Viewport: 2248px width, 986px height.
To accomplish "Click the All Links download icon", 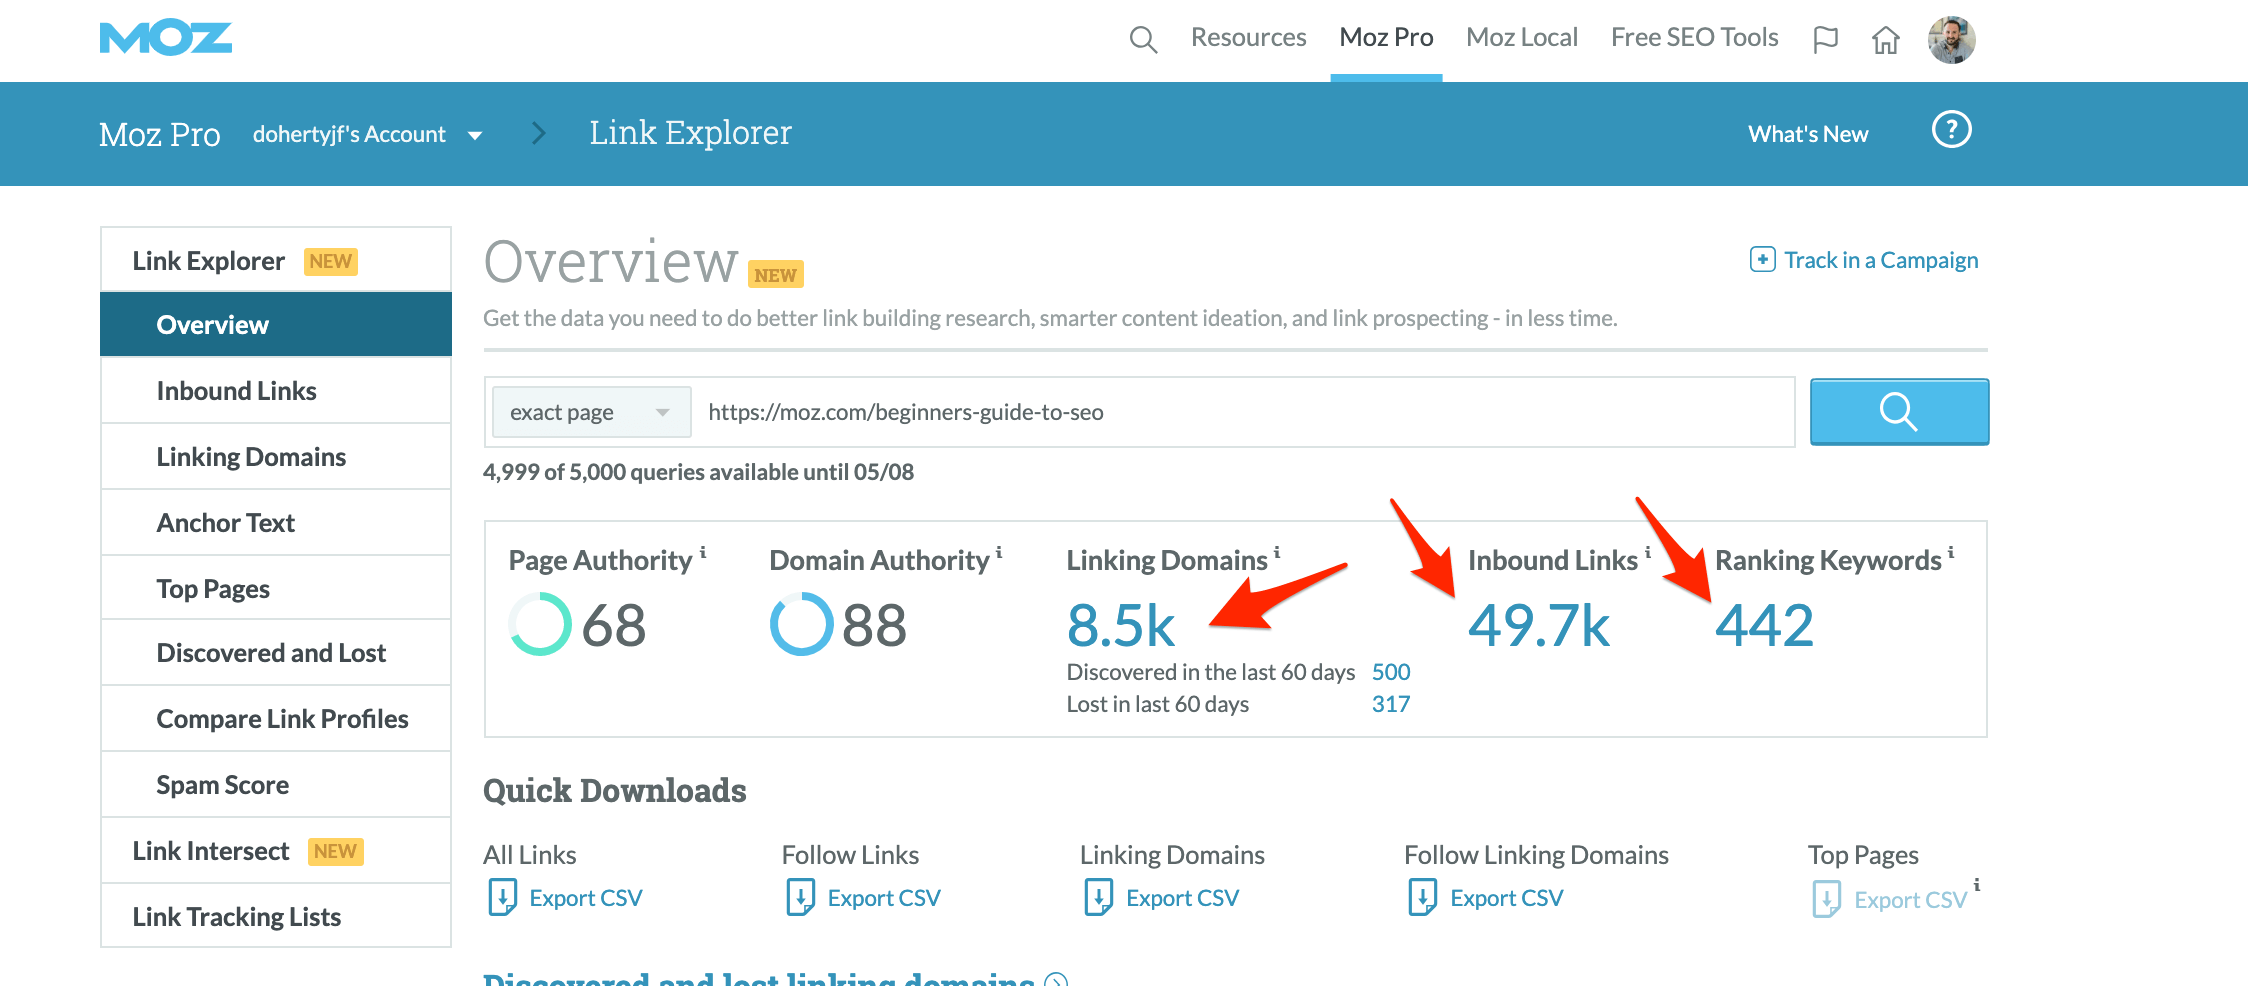I will tap(502, 897).
